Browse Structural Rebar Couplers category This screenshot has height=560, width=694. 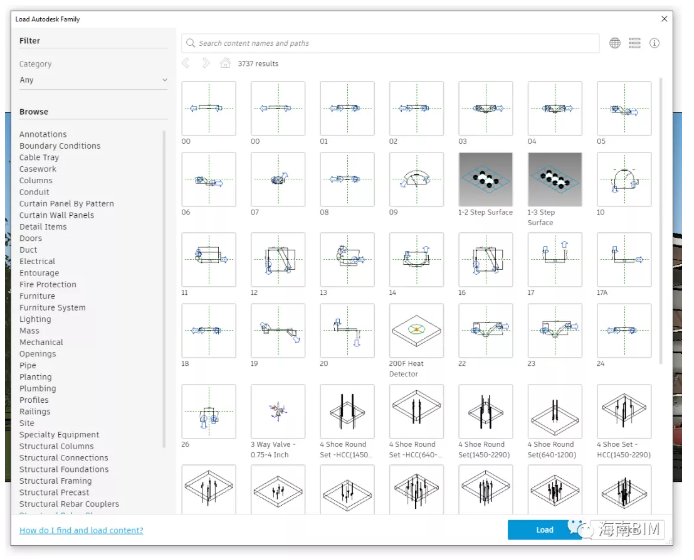69,504
